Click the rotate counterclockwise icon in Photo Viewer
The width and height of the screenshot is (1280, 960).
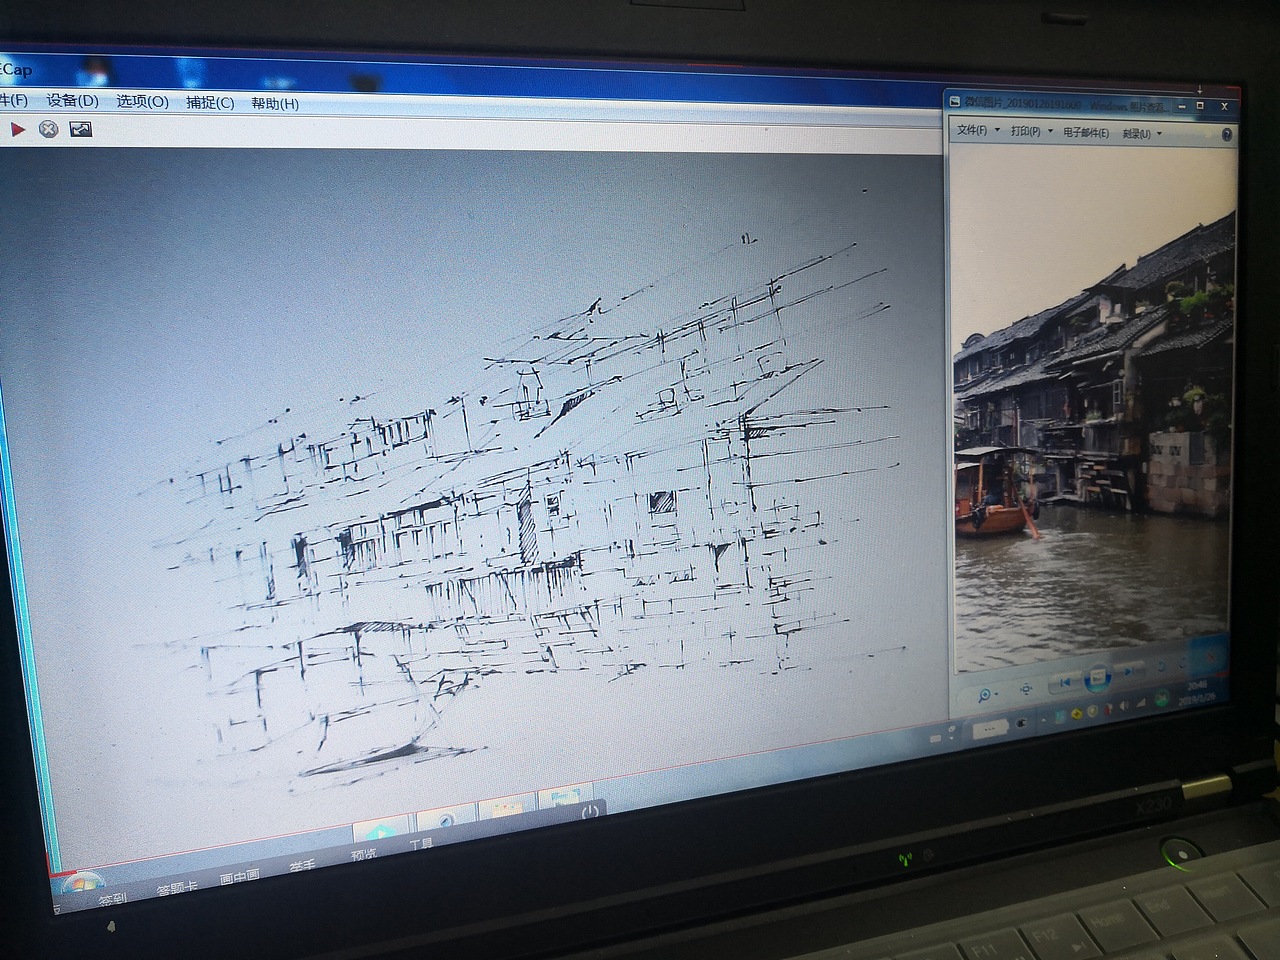click(1161, 666)
